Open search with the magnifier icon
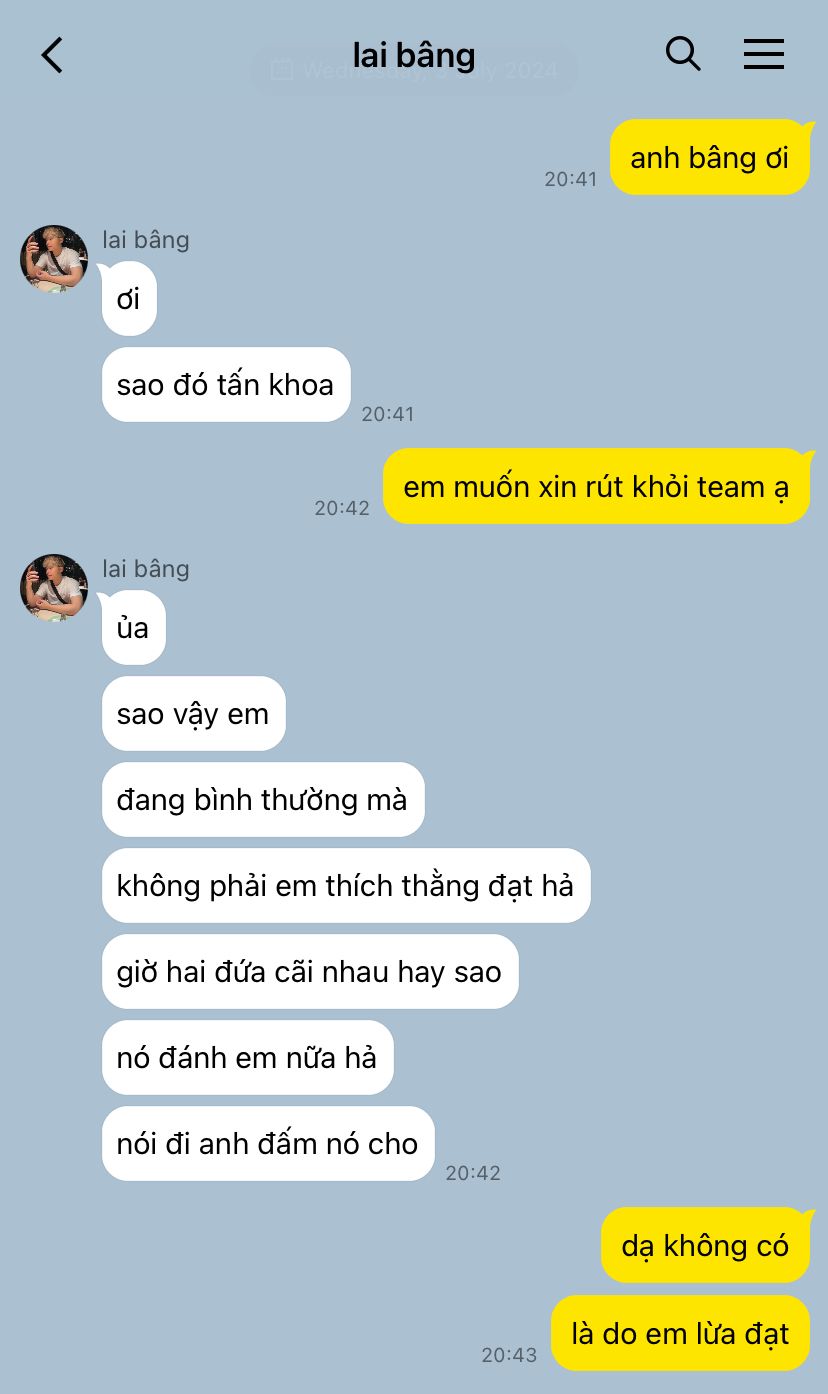 coord(683,54)
